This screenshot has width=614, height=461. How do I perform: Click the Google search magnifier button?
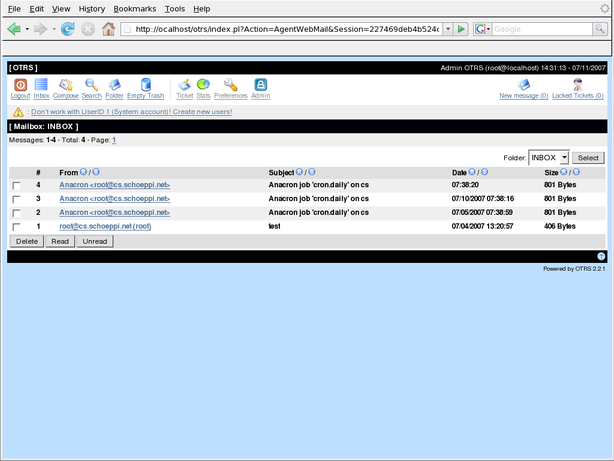tap(600, 29)
